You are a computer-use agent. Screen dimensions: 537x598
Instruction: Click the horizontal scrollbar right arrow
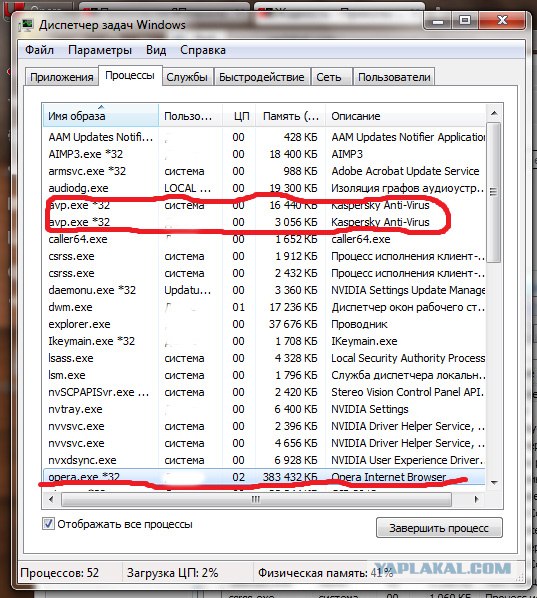[476, 499]
